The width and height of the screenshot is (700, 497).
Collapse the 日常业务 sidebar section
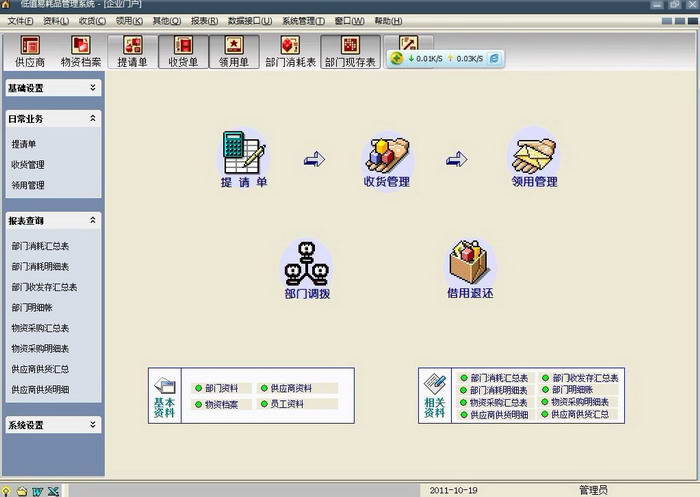pos(93,118)
